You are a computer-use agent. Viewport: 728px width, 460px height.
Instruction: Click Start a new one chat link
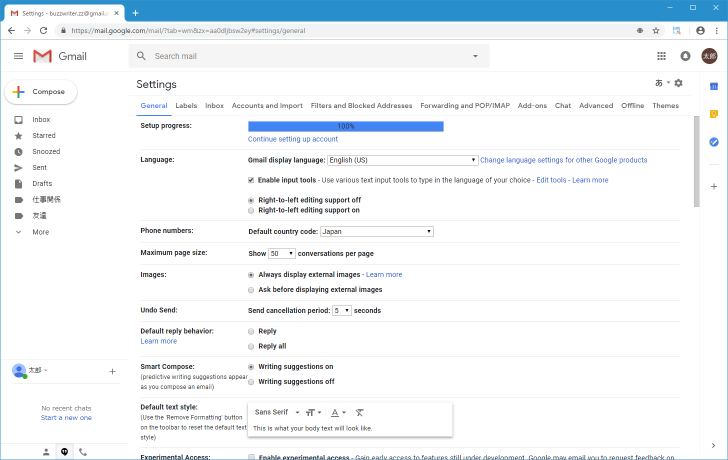click(x=66, y=418)
